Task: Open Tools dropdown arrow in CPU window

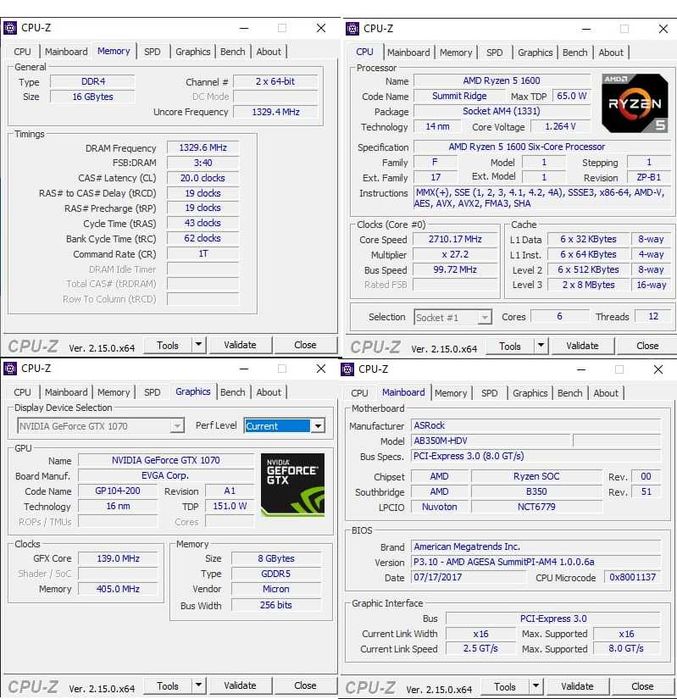Action: [541, 345]
